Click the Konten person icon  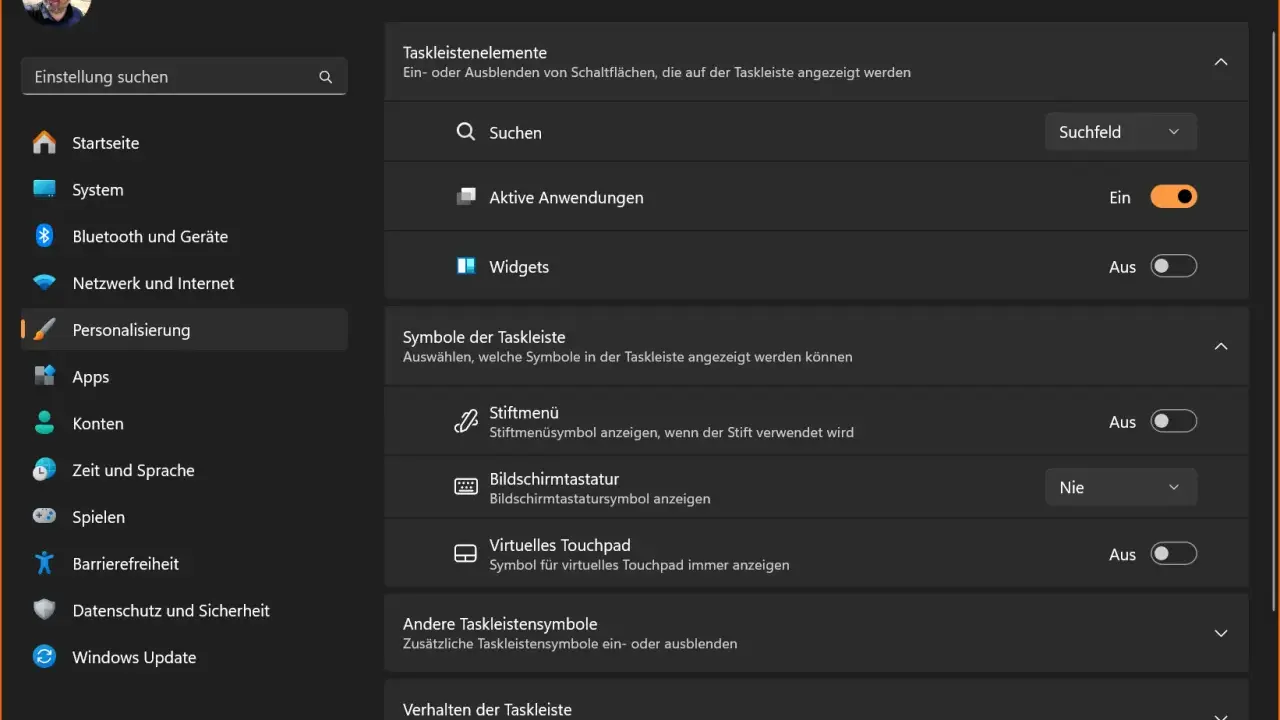44,423
